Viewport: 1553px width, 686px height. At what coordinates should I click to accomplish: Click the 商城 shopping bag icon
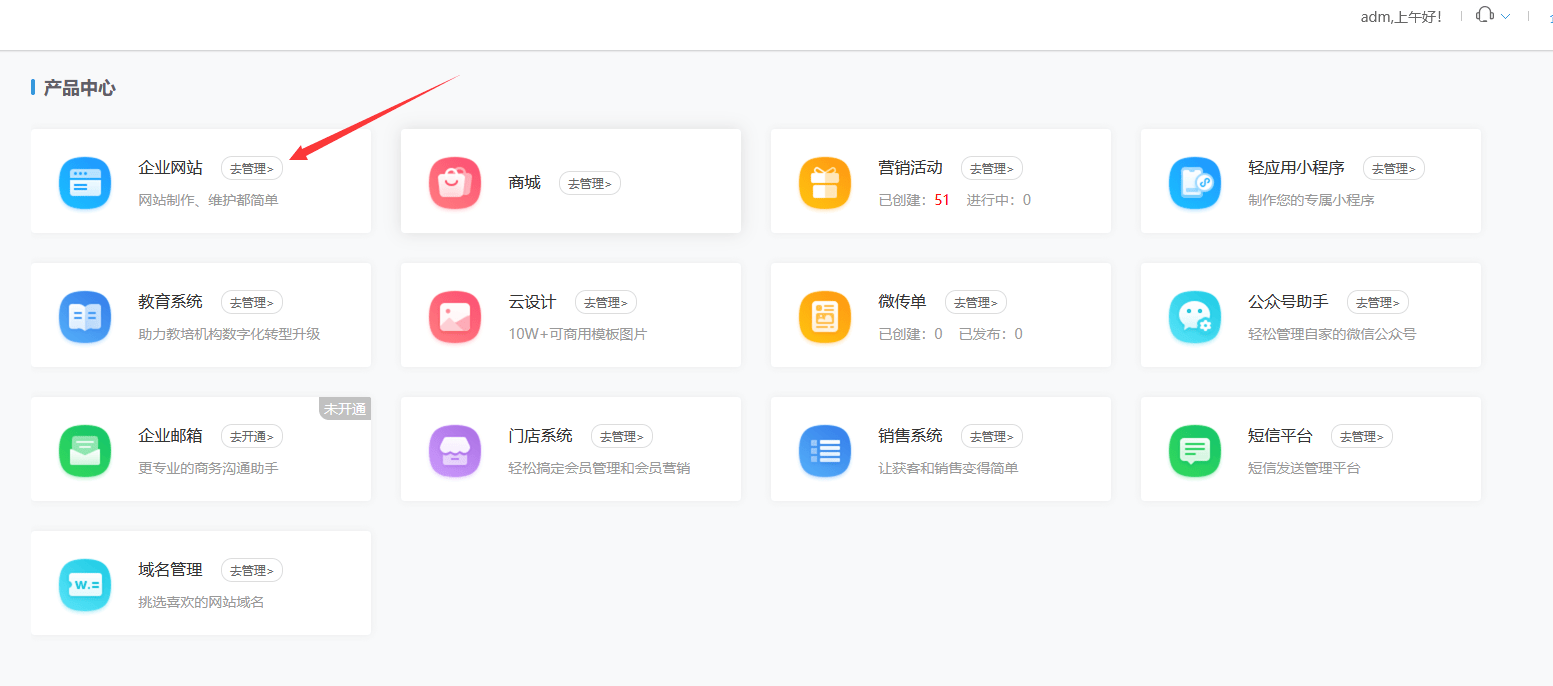(455, 182)
